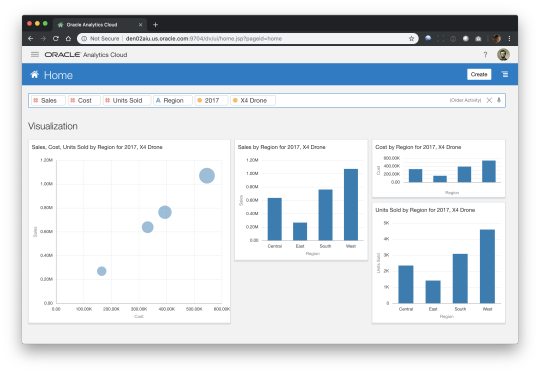The image size is (540, 373).
Task: Click the Create button
Action: pyautogui.click(x=479, y=74)
